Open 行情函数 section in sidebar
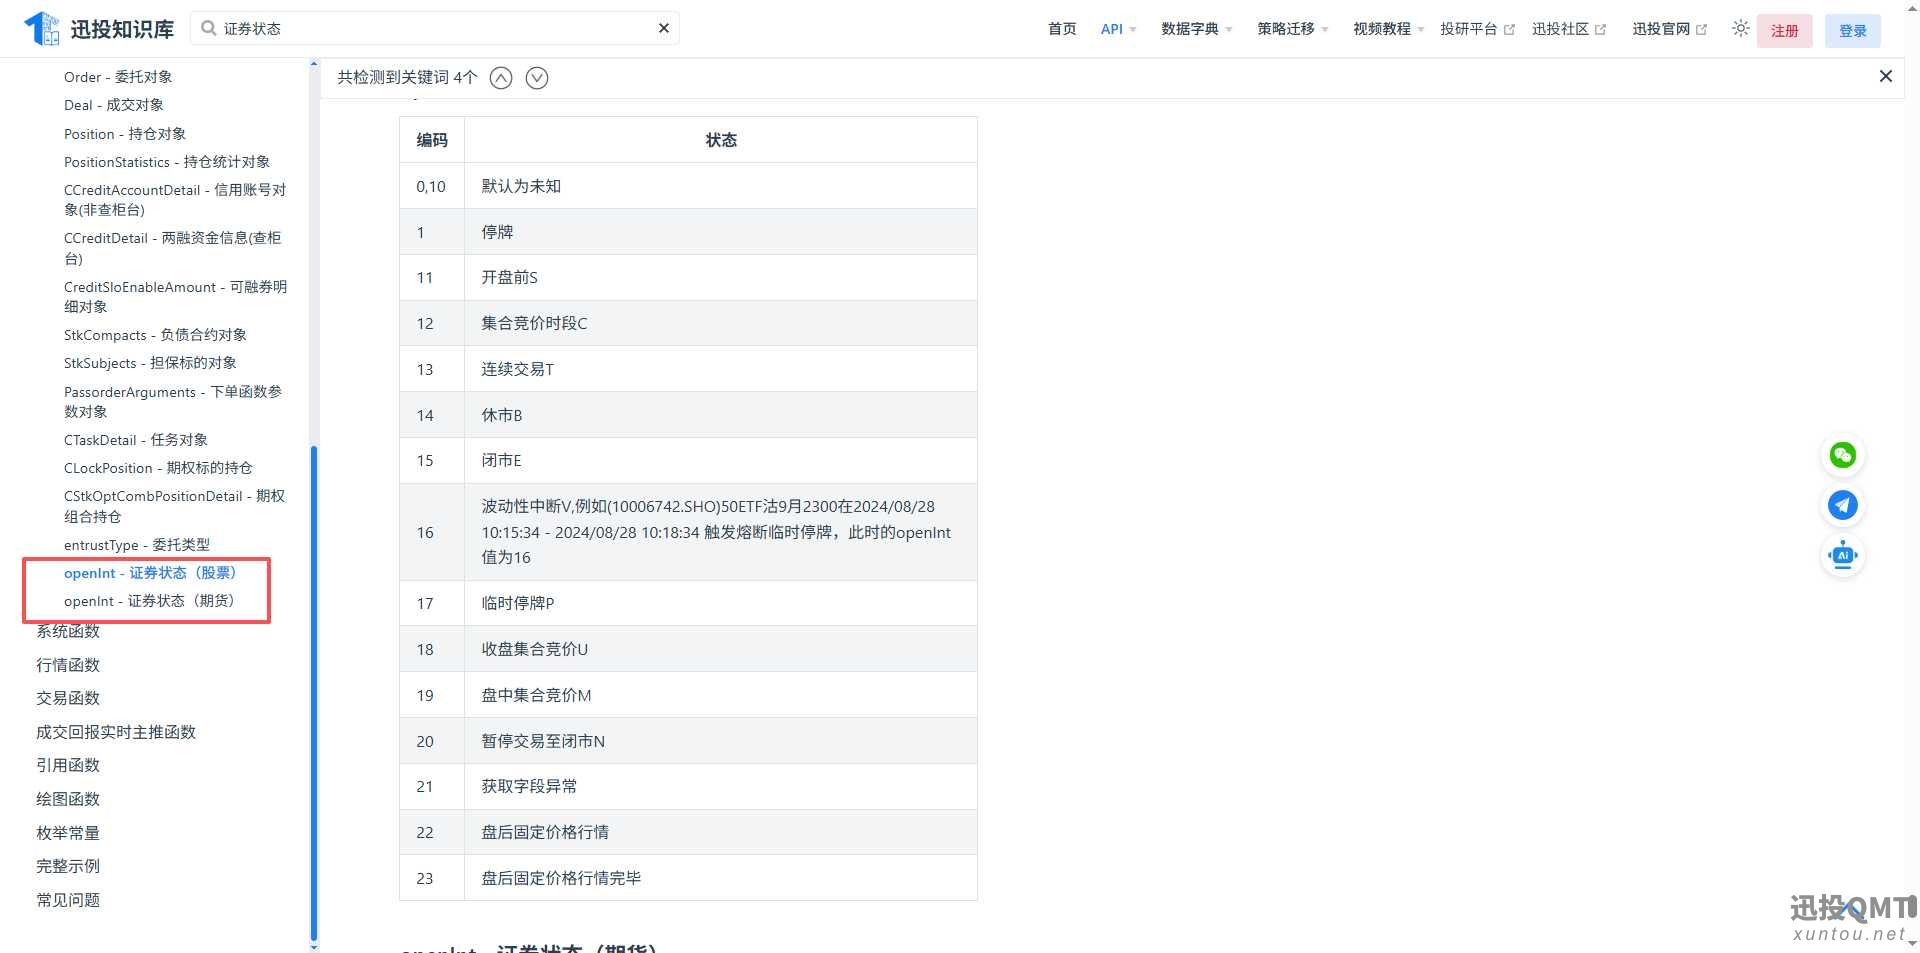Viewport: 1920px width, 953px height. 68,665
